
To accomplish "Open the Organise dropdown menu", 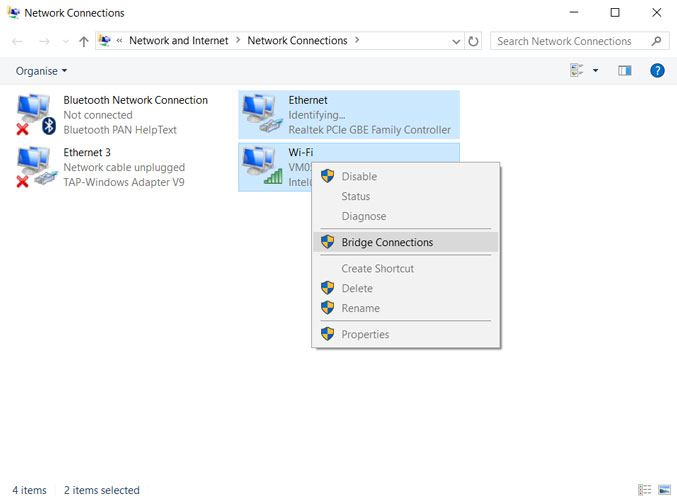I will (41, 71).
